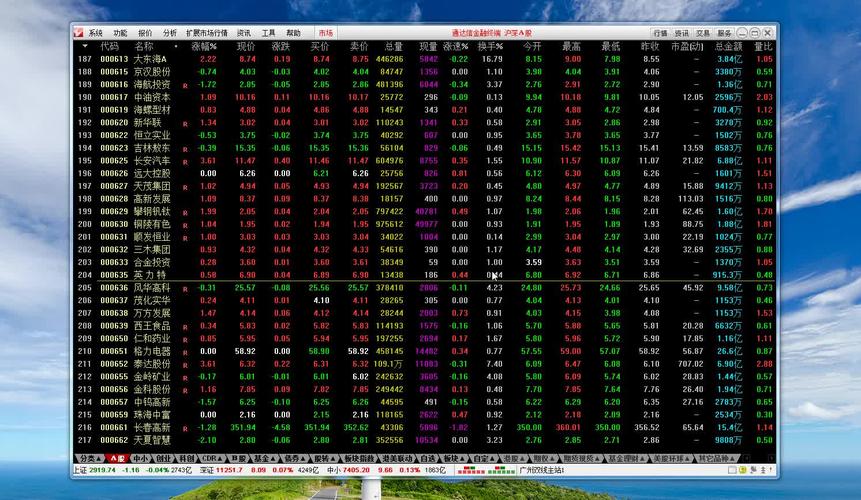Screen dimensions: 861x500
Task: Click the yellow round icon in status bar
Action: pos(742,470)
